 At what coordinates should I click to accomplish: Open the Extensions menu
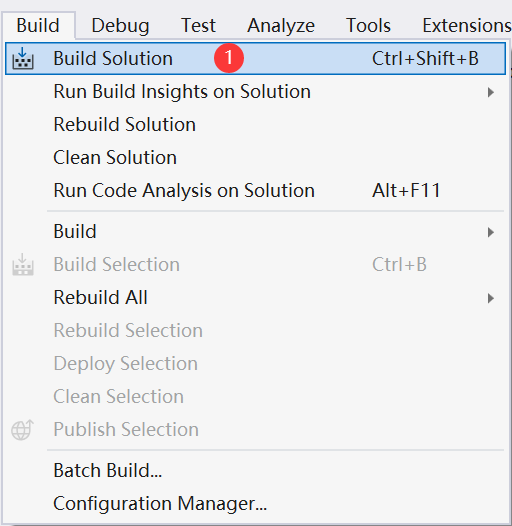[x=467, y=25]
